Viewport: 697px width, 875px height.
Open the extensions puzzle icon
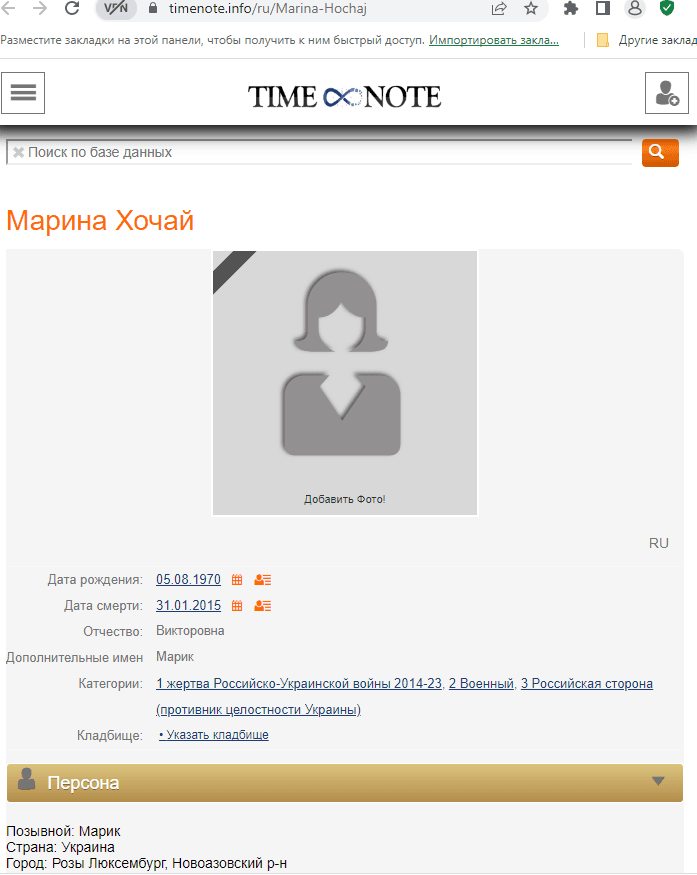tap(571, 8)
